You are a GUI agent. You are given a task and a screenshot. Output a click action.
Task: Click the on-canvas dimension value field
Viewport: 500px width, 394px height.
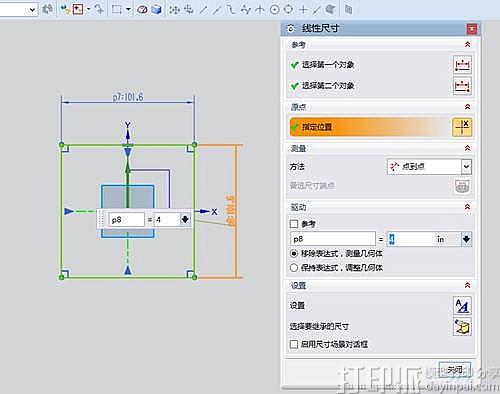[x=167, y=220]
